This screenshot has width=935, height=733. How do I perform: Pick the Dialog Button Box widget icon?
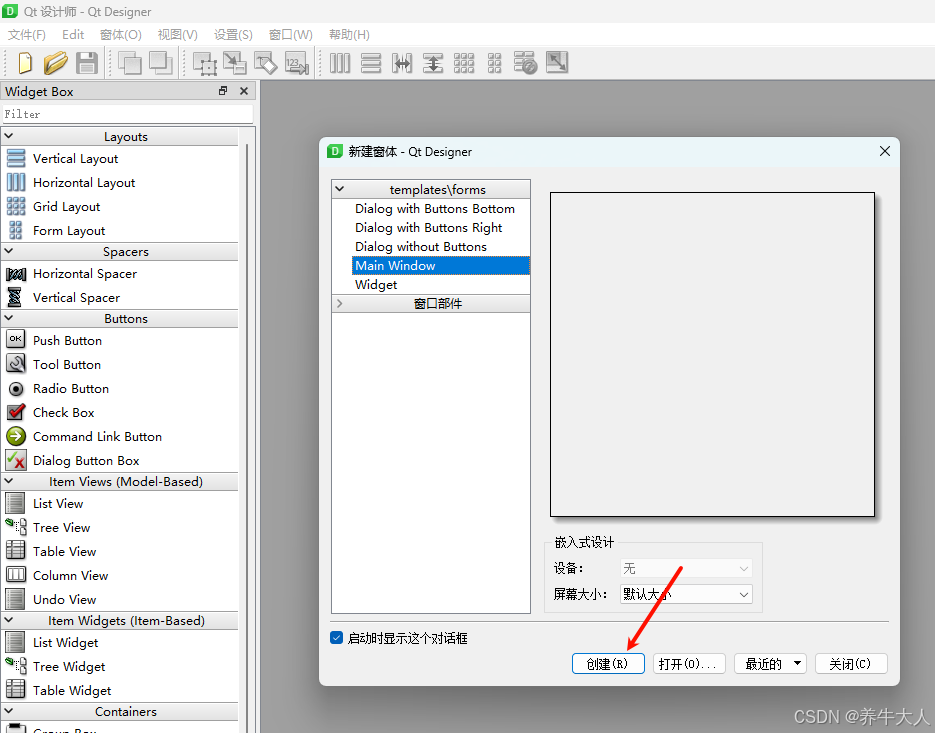click(16, 460)
